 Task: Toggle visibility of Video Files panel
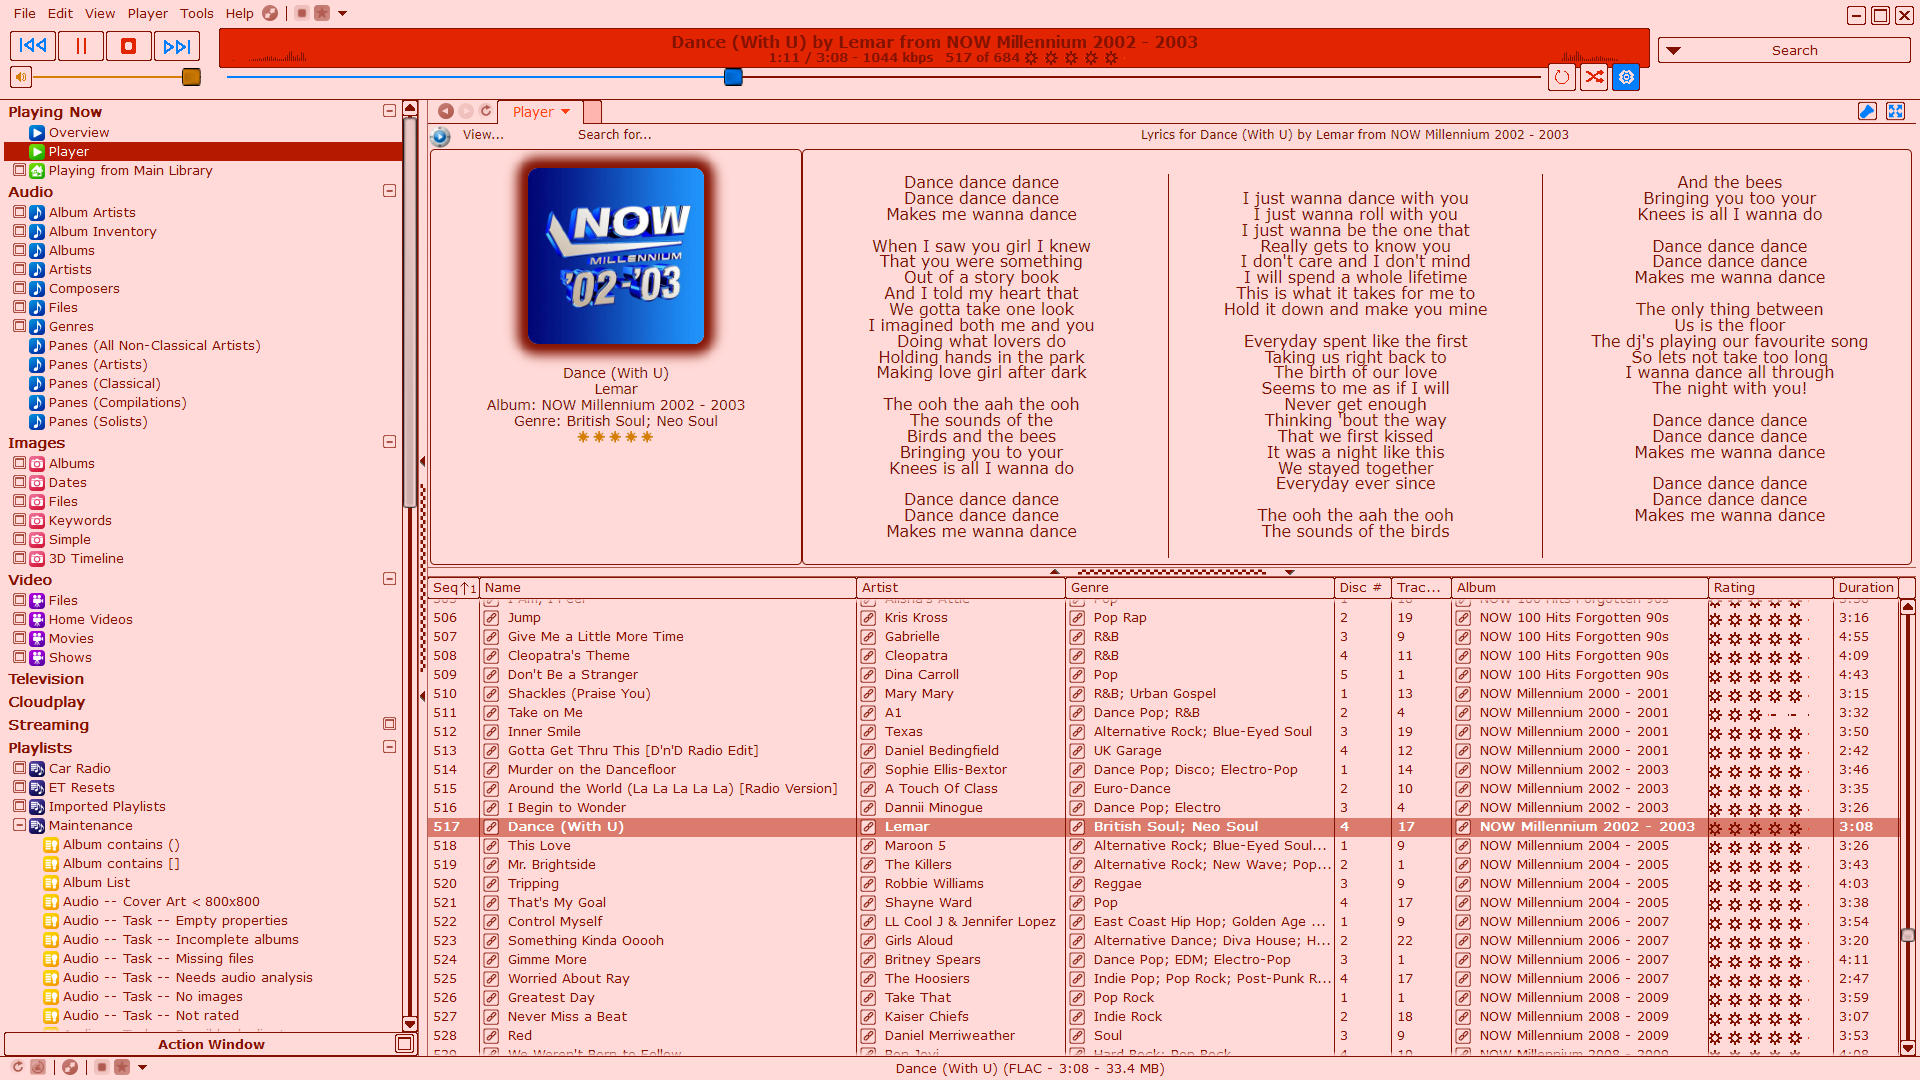click(x=21, y=599)
